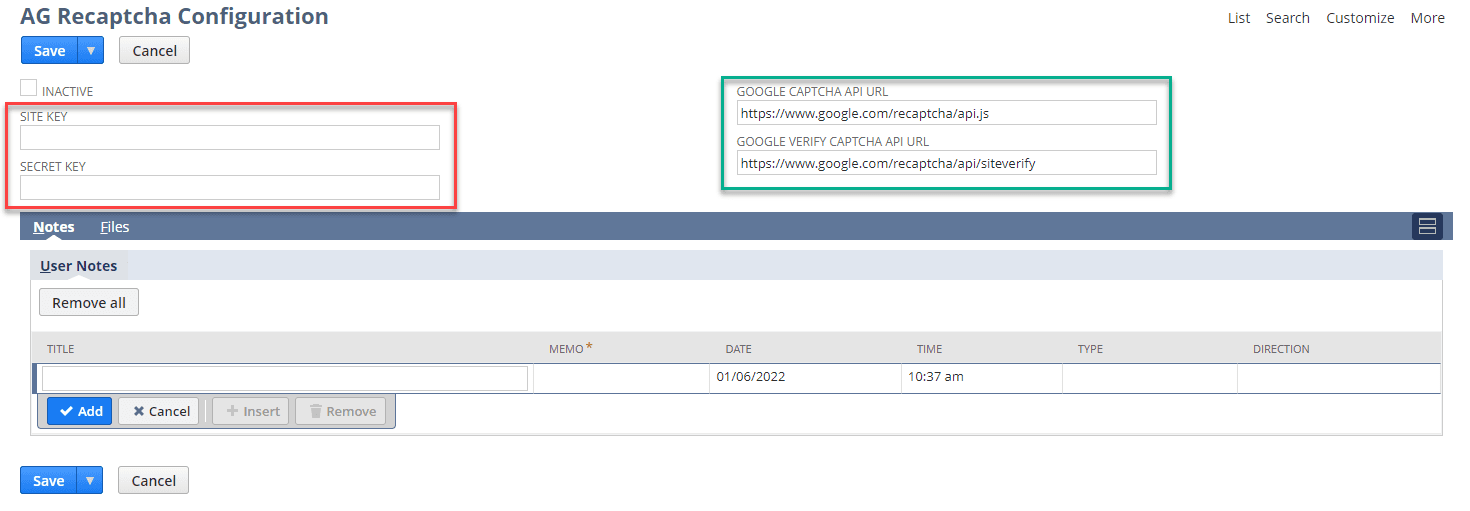Select the User Notes subtab
This screenshot has height=511, width=1470.
click(79, 266)
